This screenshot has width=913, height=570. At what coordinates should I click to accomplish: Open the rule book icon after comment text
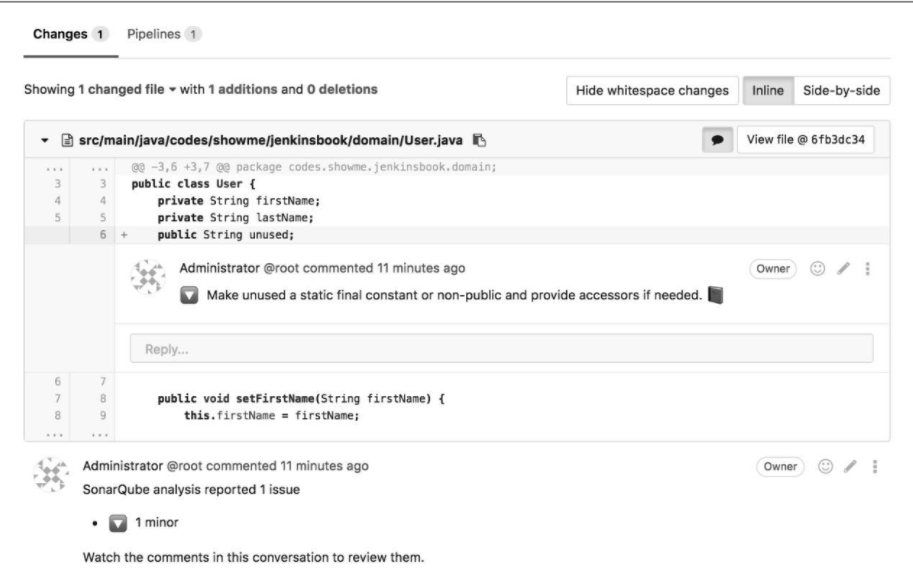(716, 295)
